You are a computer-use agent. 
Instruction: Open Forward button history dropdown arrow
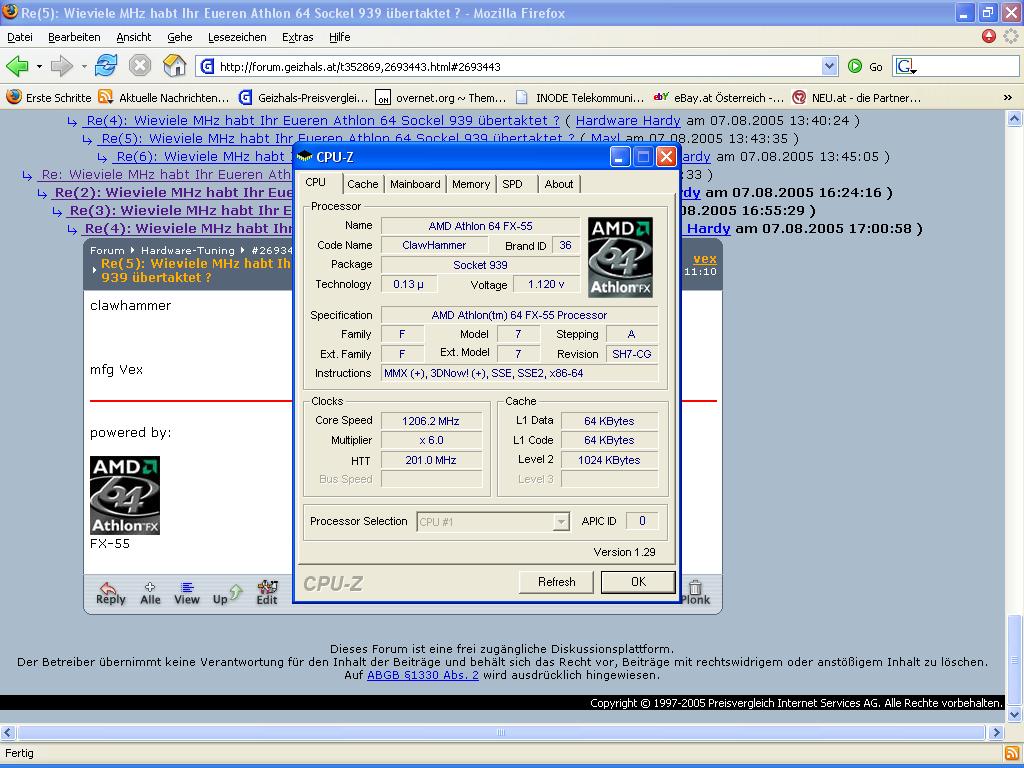[84, 66]
